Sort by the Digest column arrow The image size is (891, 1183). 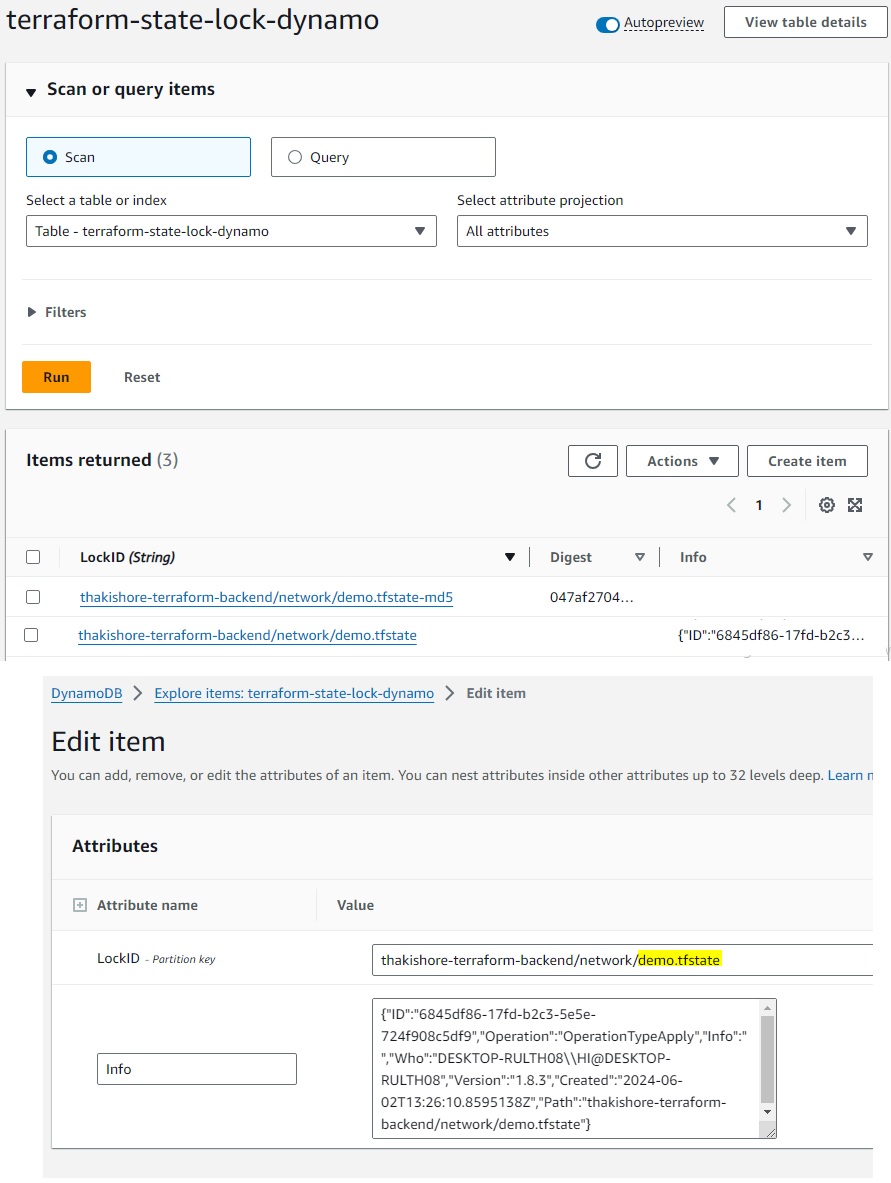coord(640,557)
